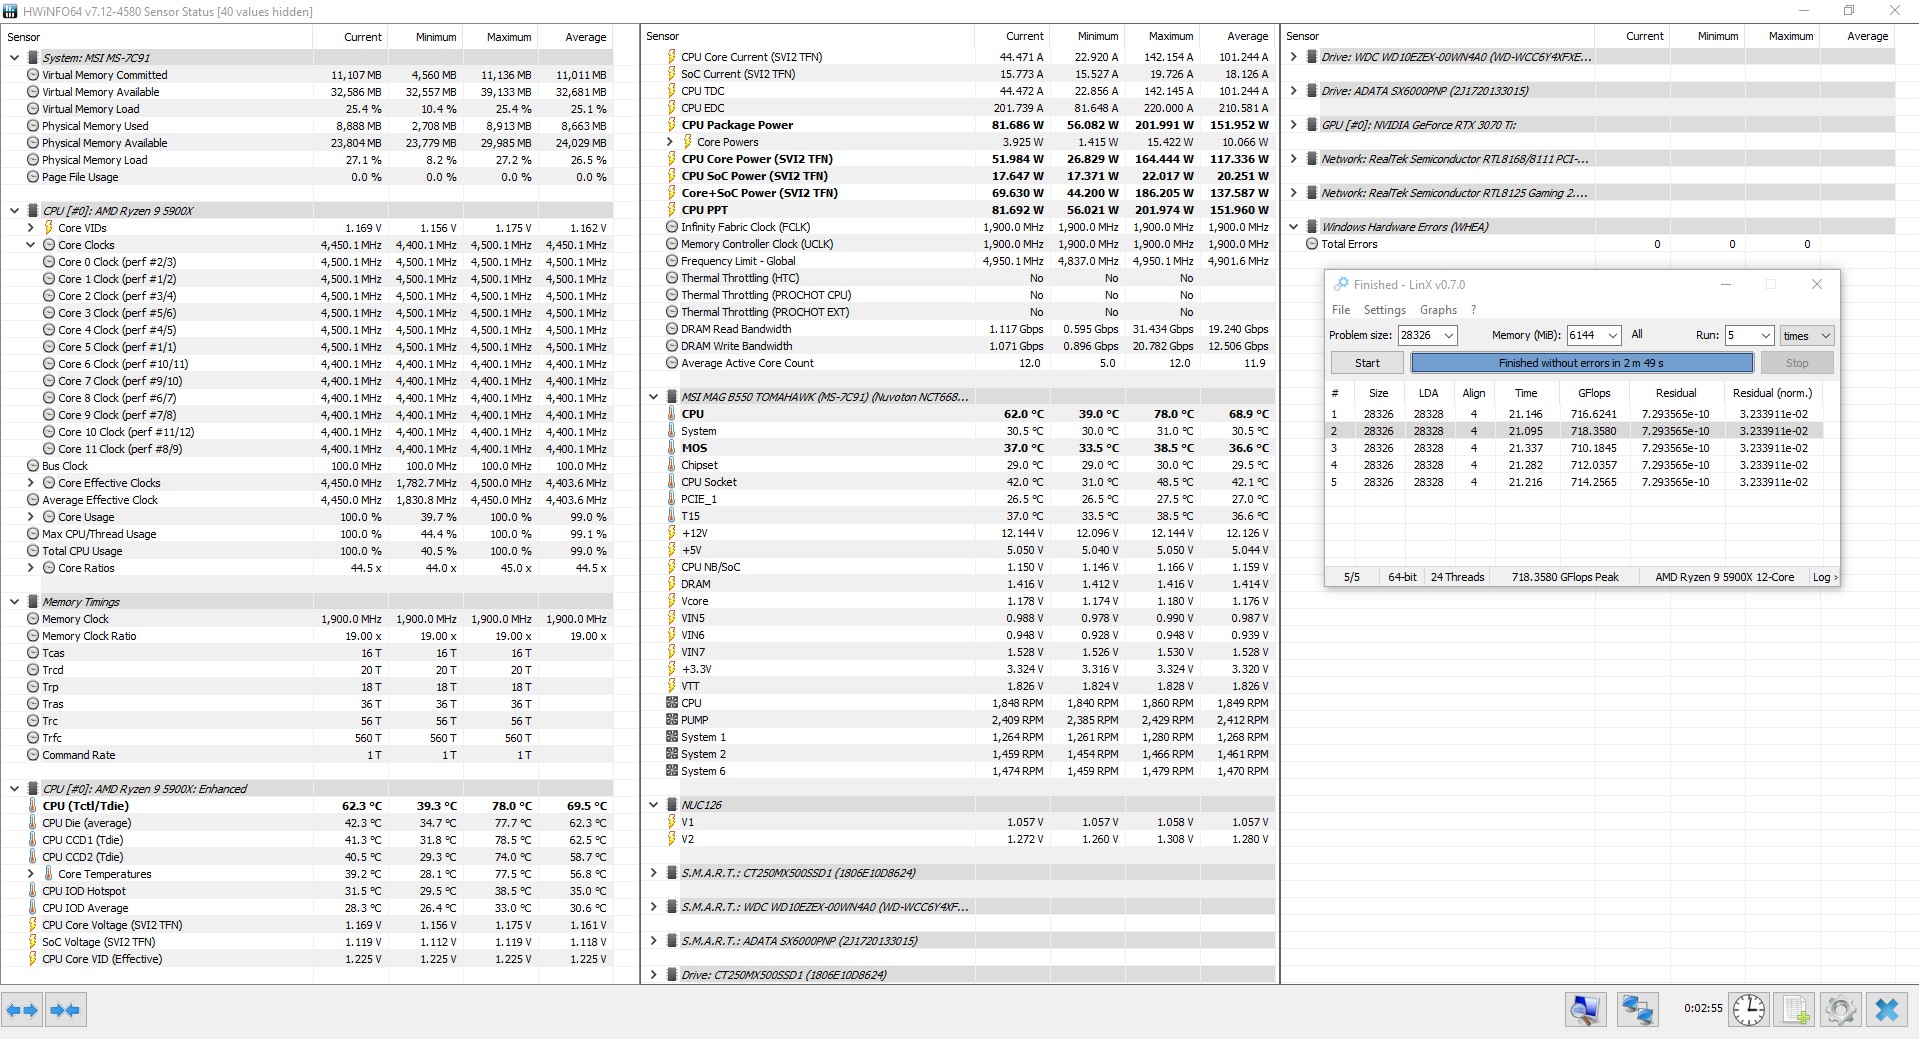Reset sensor statistics with the clock icon
This screenshot has width=1919, height=1039.
(1749, 1010)
